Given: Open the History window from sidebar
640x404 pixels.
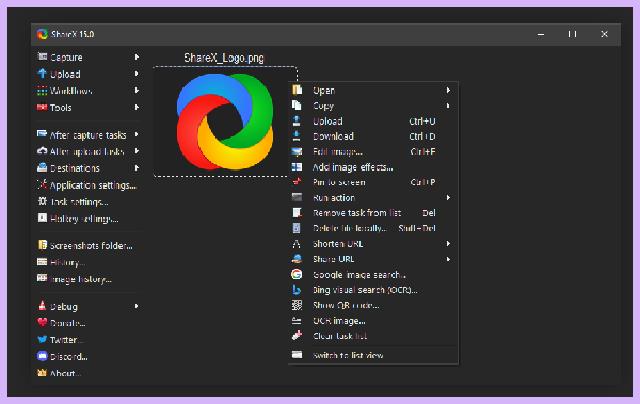Looking at the screenshot, I should (x=67, y=262).
